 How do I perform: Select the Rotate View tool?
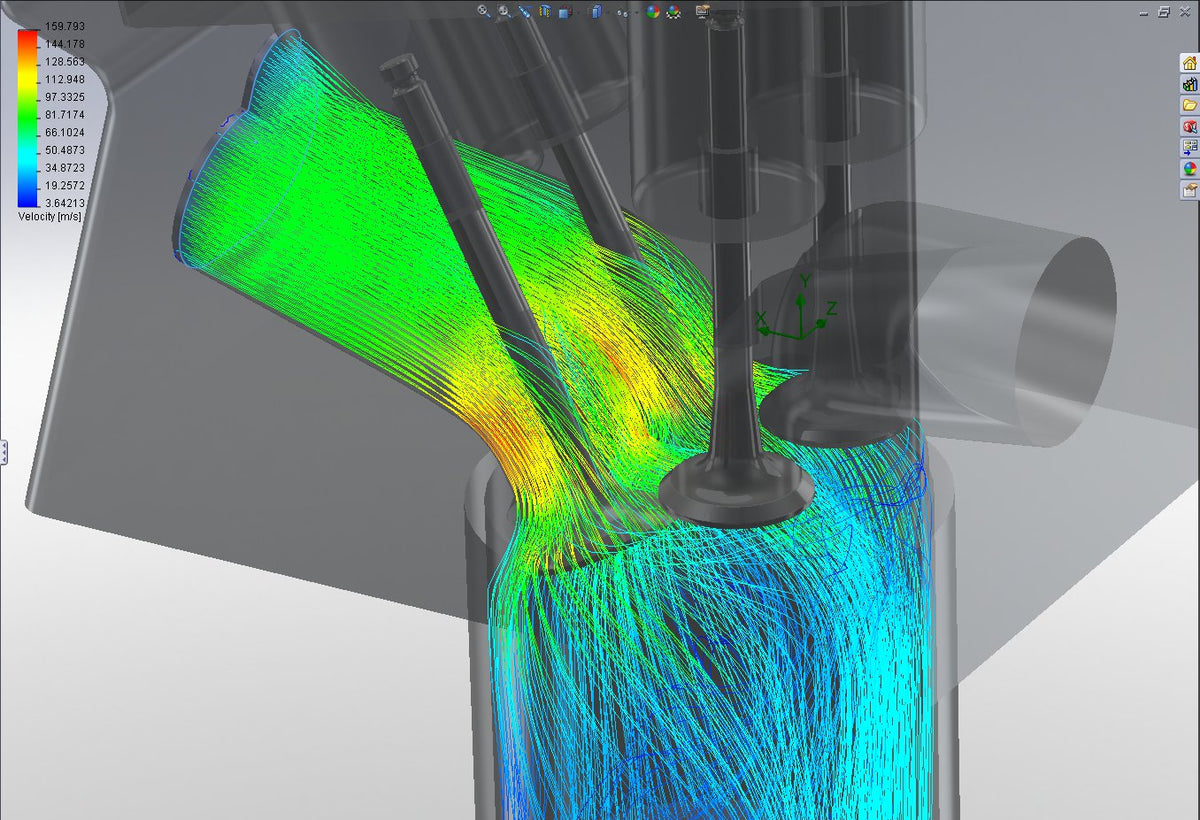point(526,11)
